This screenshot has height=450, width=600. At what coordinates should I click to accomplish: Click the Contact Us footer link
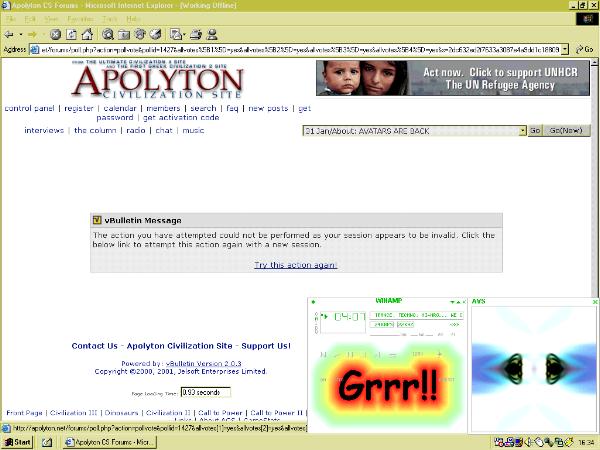click(x=94, y=346)
